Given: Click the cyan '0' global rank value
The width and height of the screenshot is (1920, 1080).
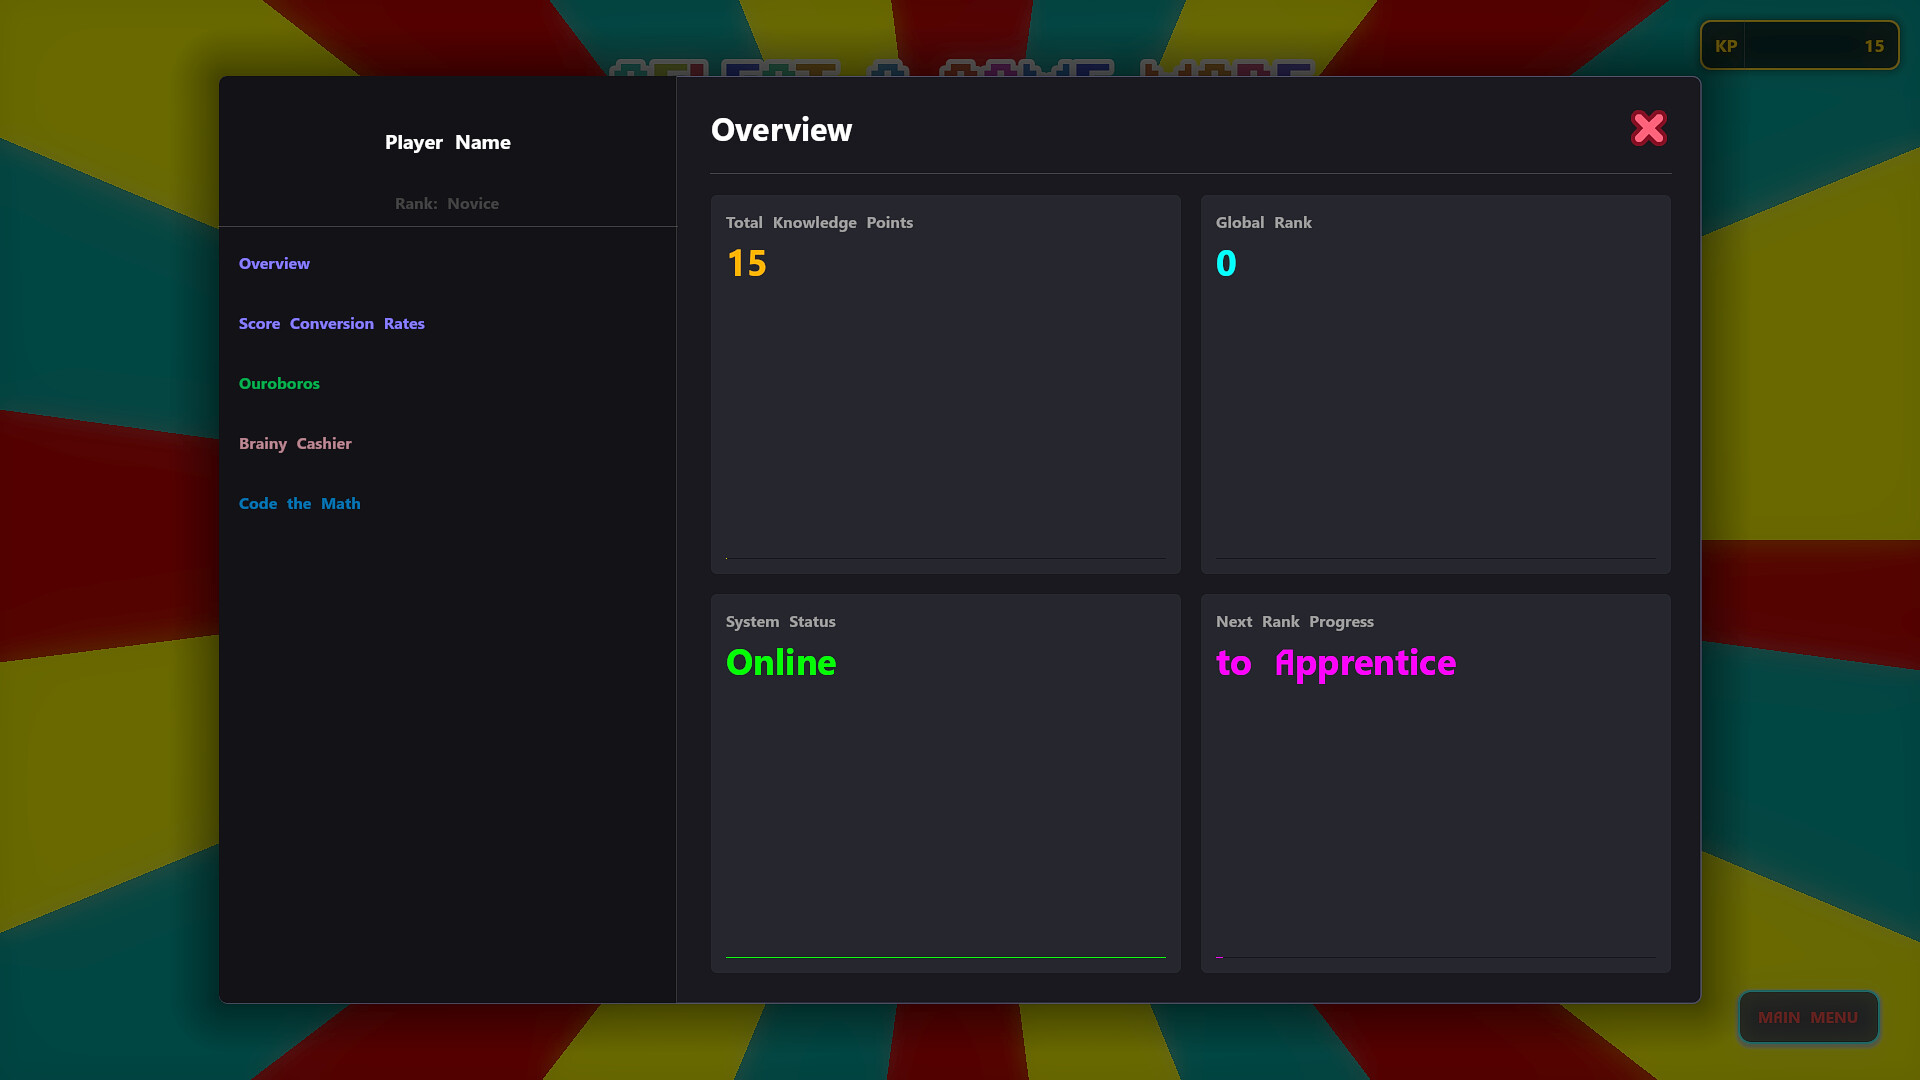Looking at the screenshot, I should click(x=1227, y=263).
